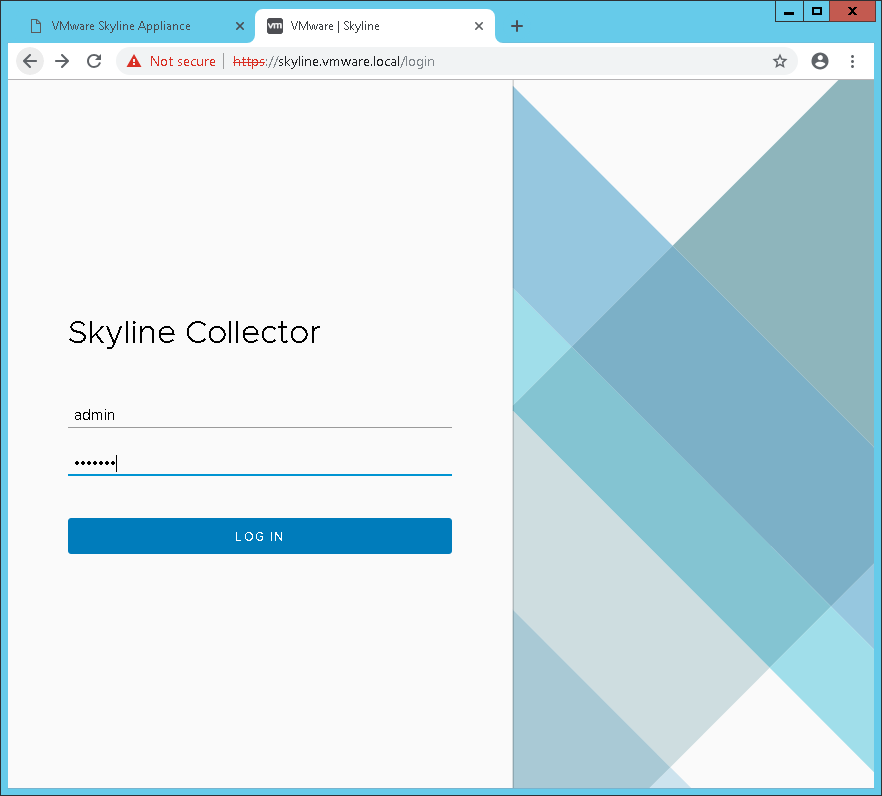Reload the Skyline login page

click(x=94, y=61)
